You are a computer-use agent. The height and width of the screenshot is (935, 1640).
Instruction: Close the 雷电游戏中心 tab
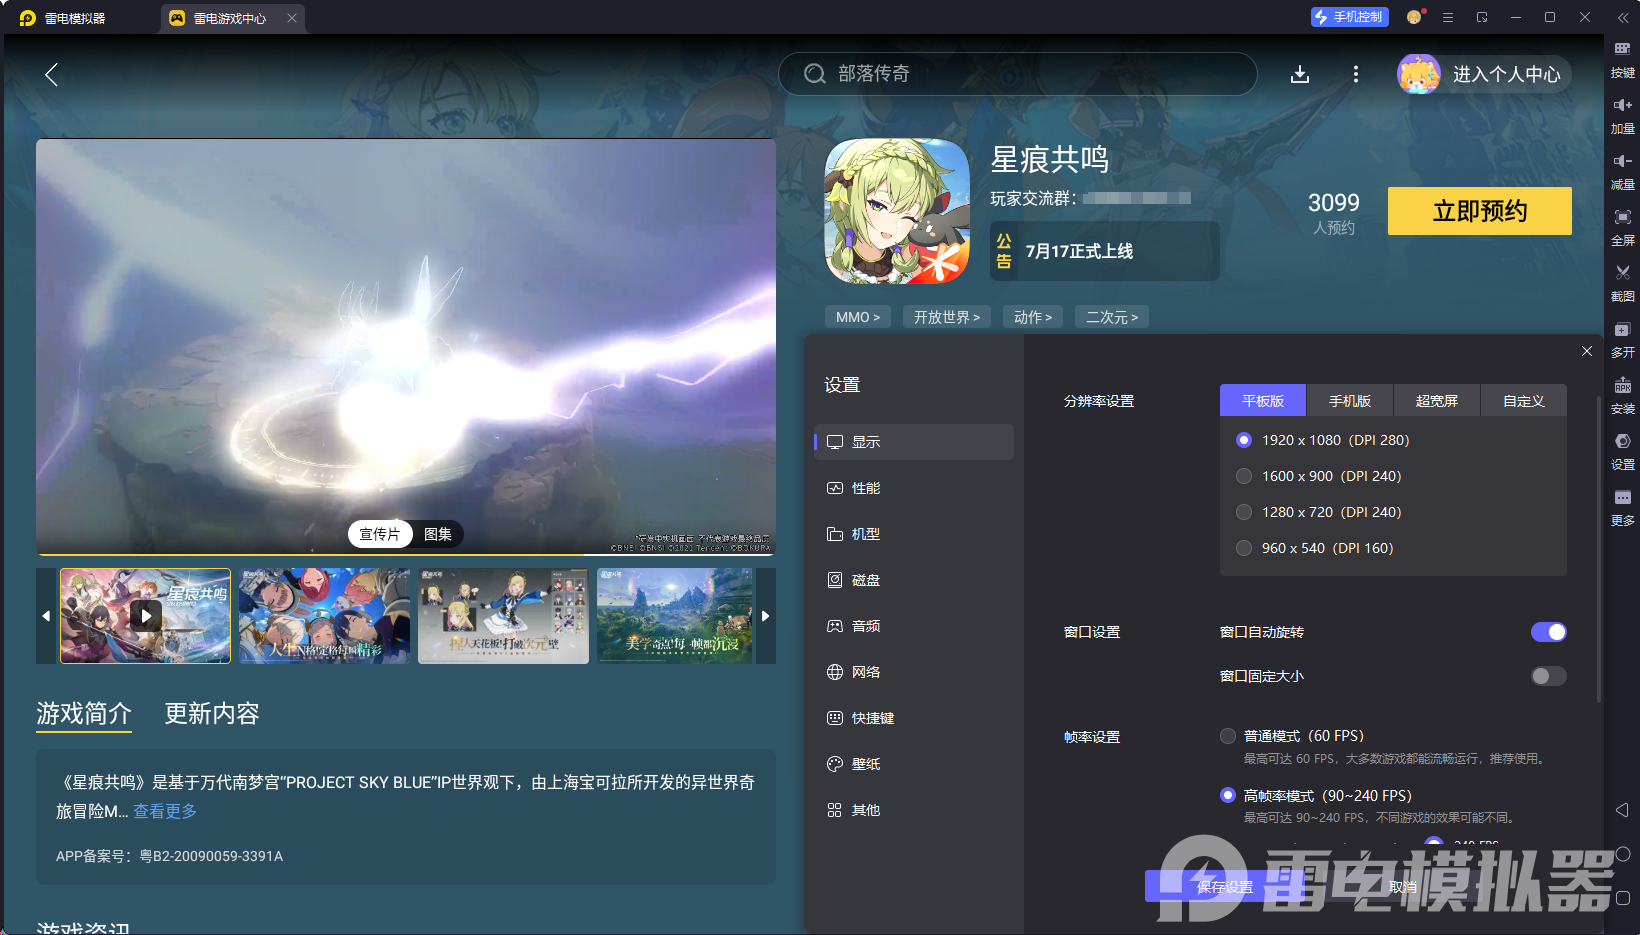291,18
